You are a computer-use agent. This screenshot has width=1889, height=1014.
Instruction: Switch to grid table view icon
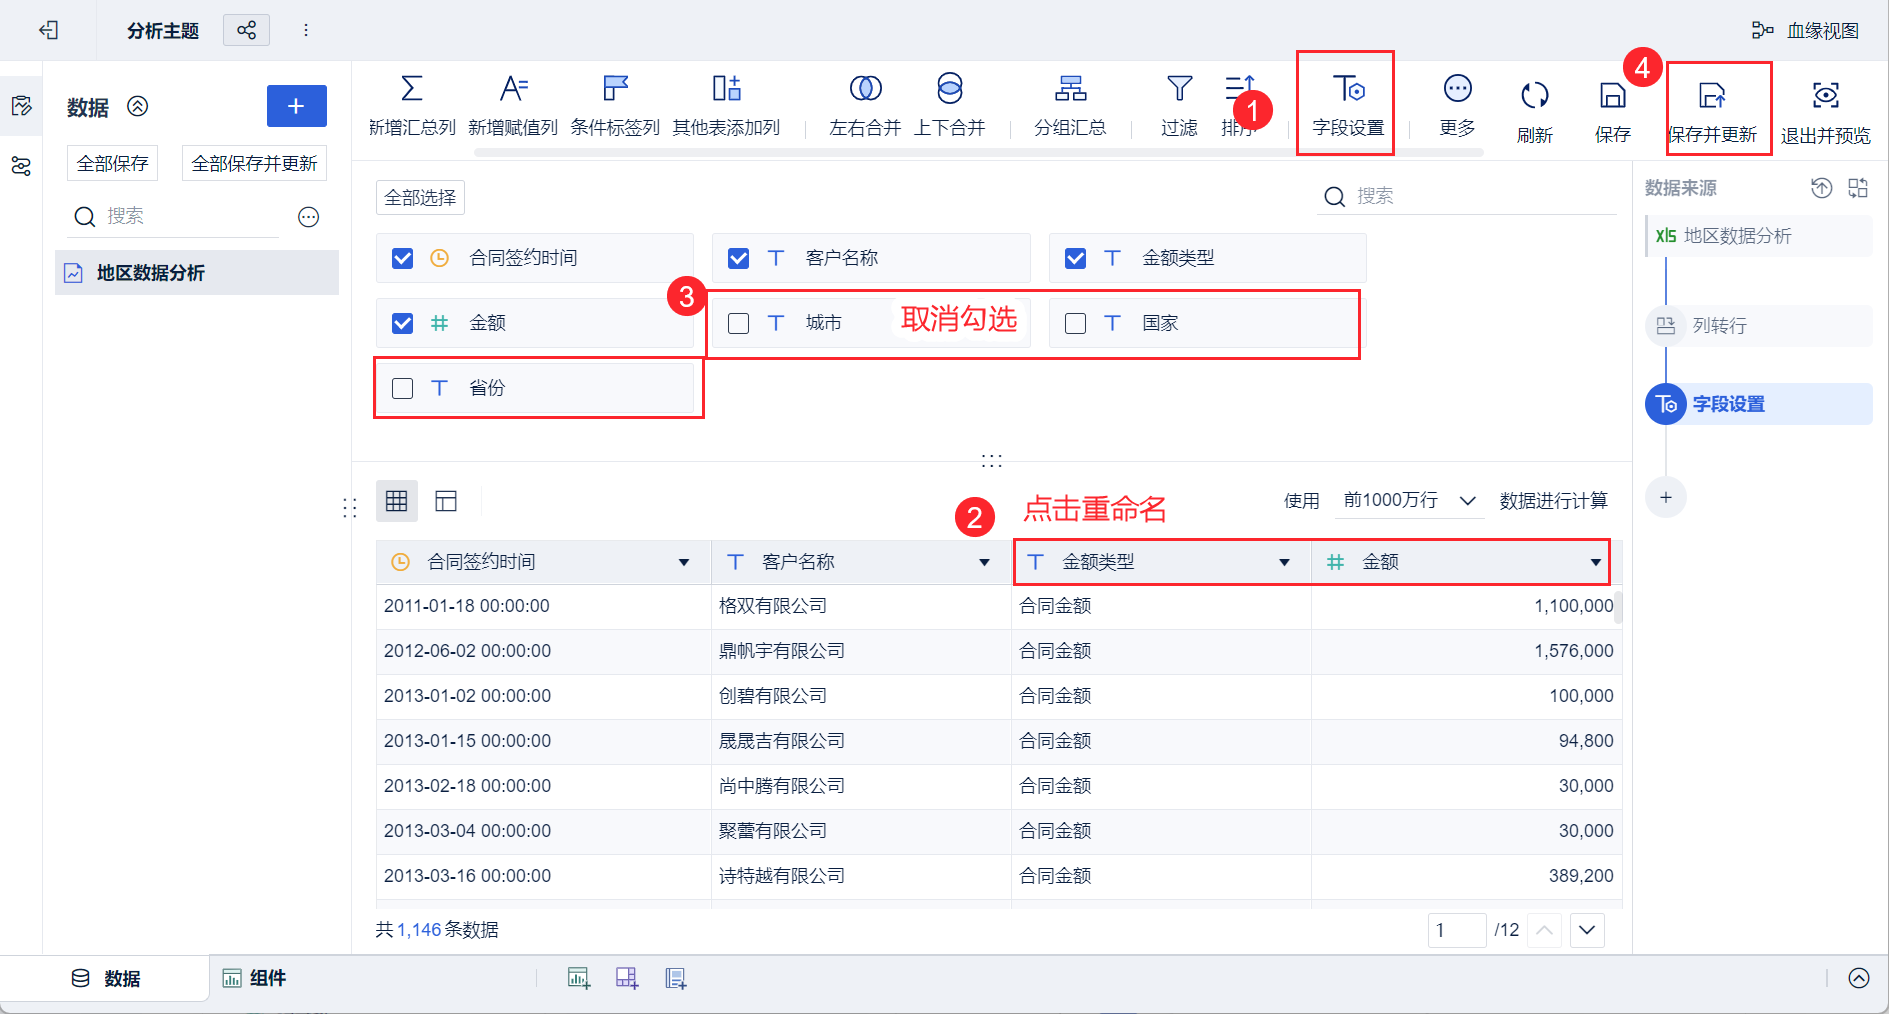(x=397, y=501)
